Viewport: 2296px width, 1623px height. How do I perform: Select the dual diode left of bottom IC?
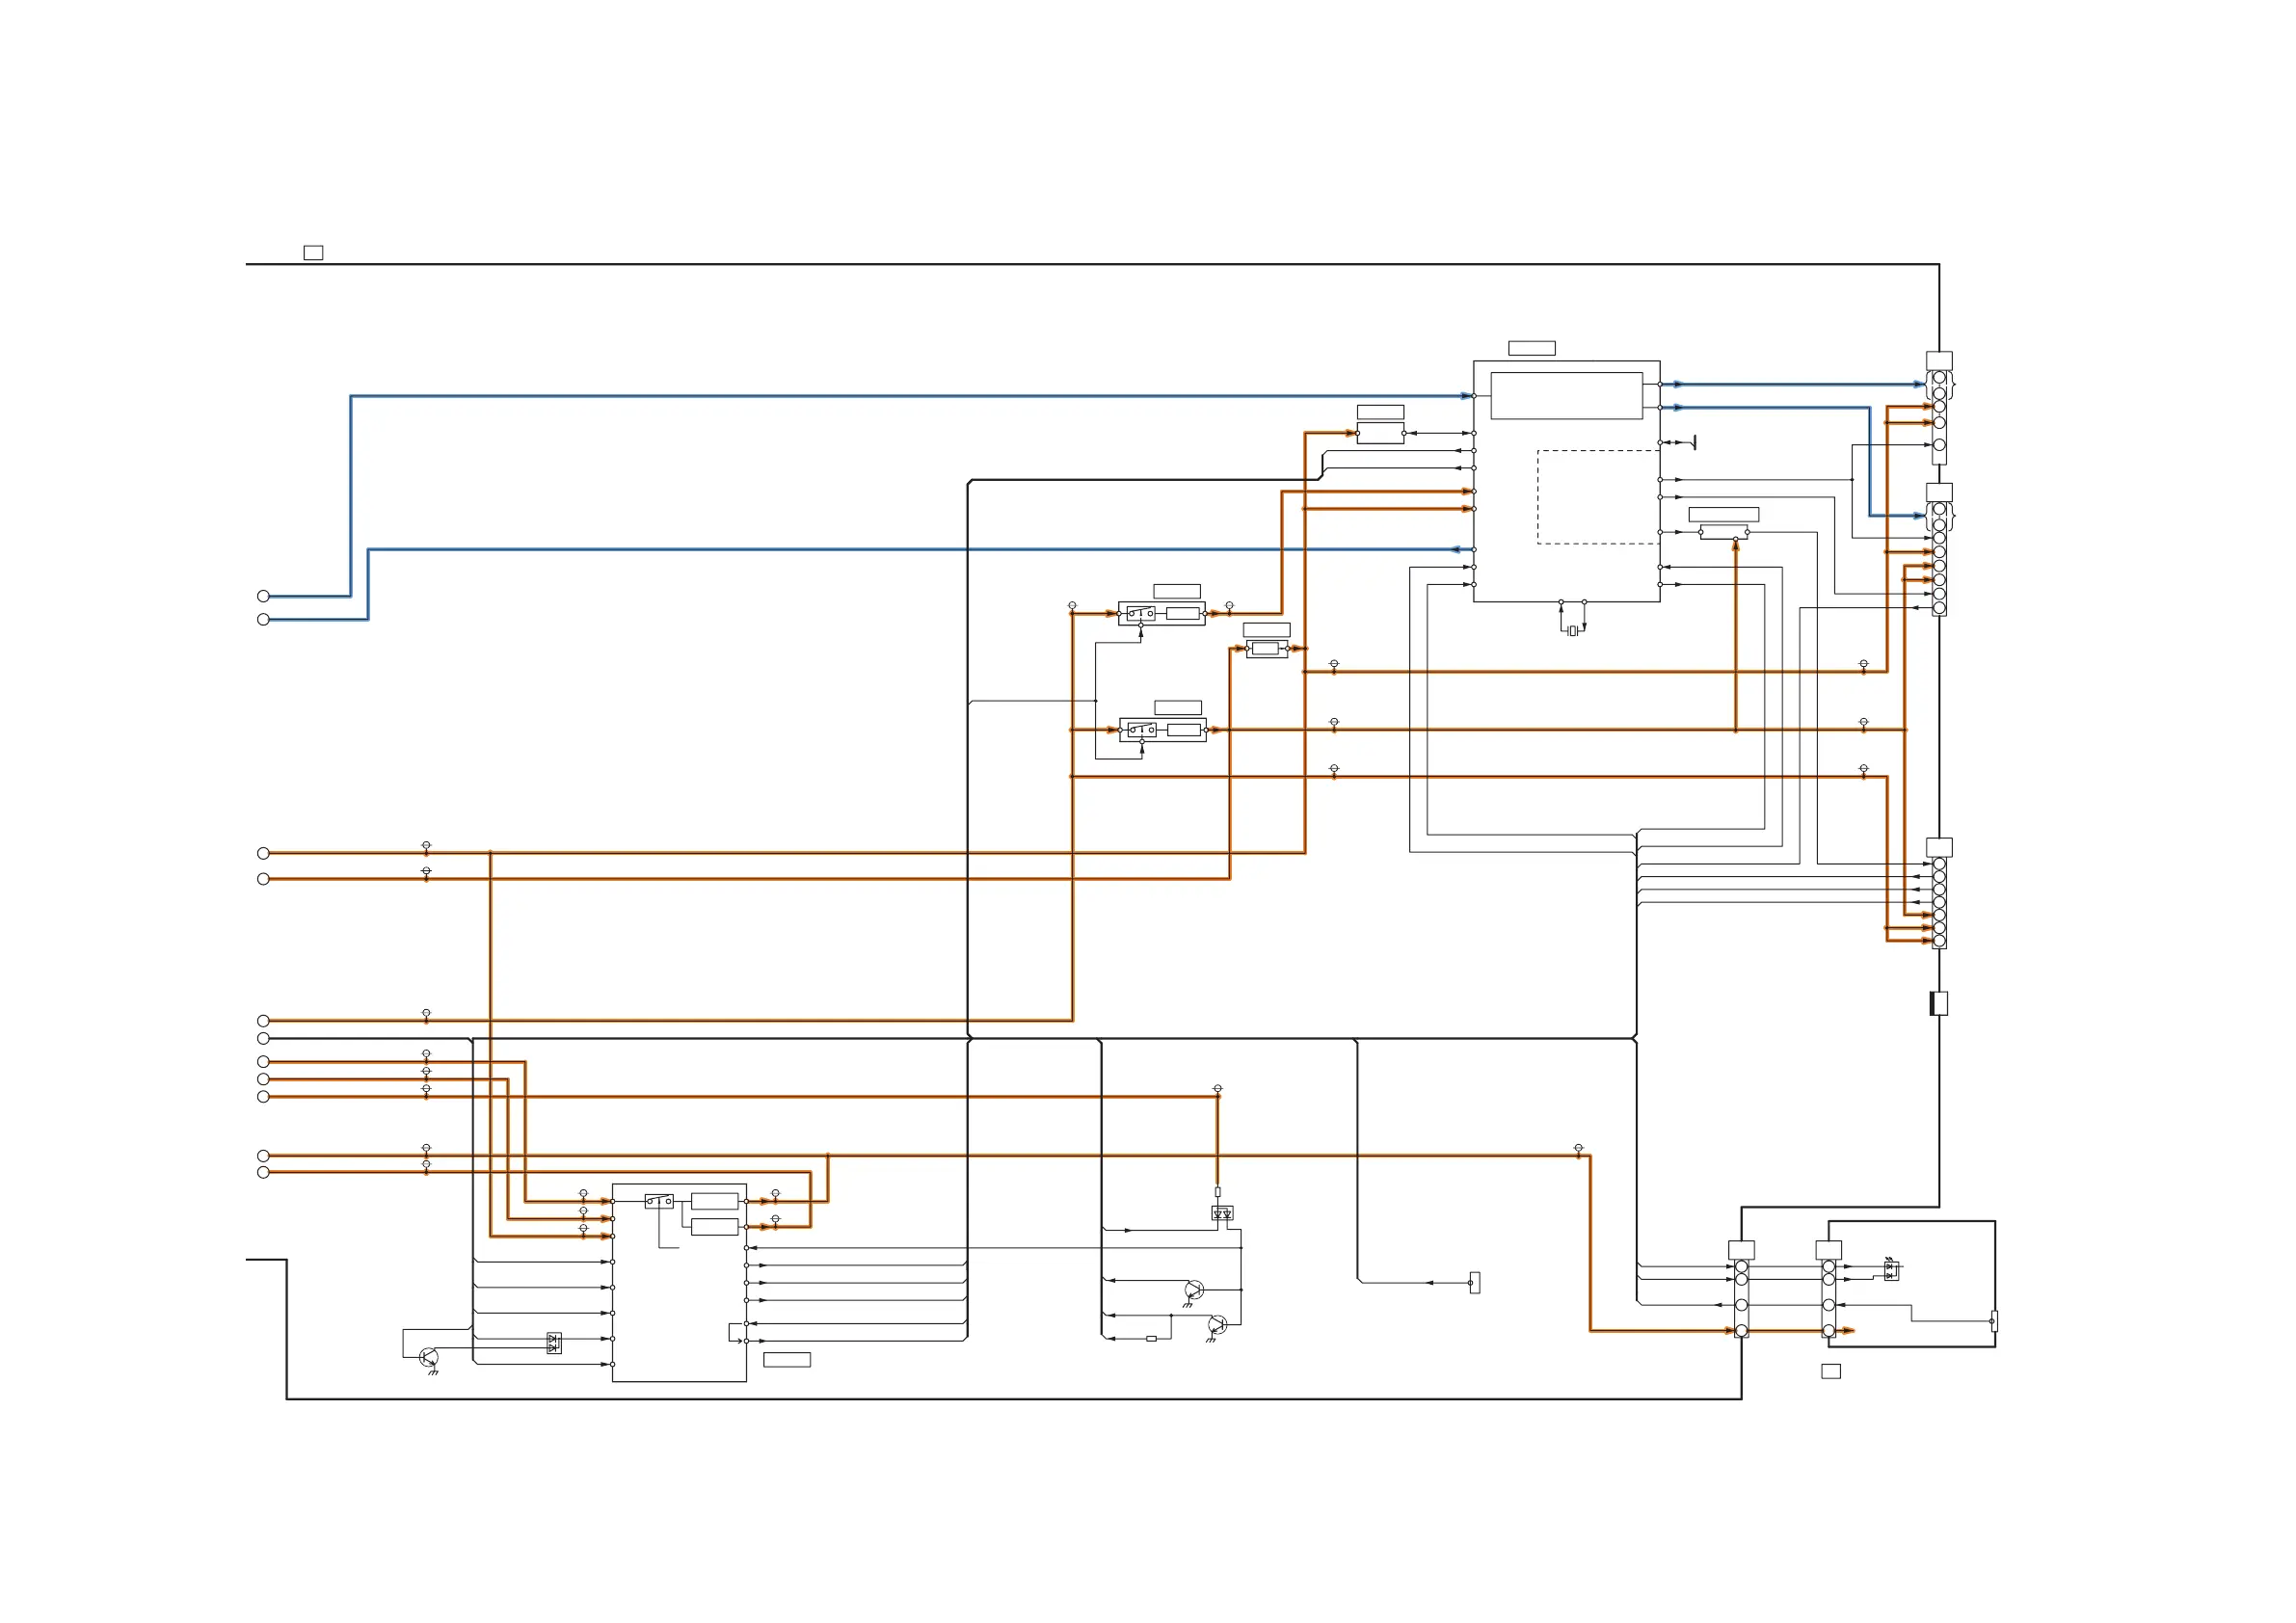pos(554,1343)
